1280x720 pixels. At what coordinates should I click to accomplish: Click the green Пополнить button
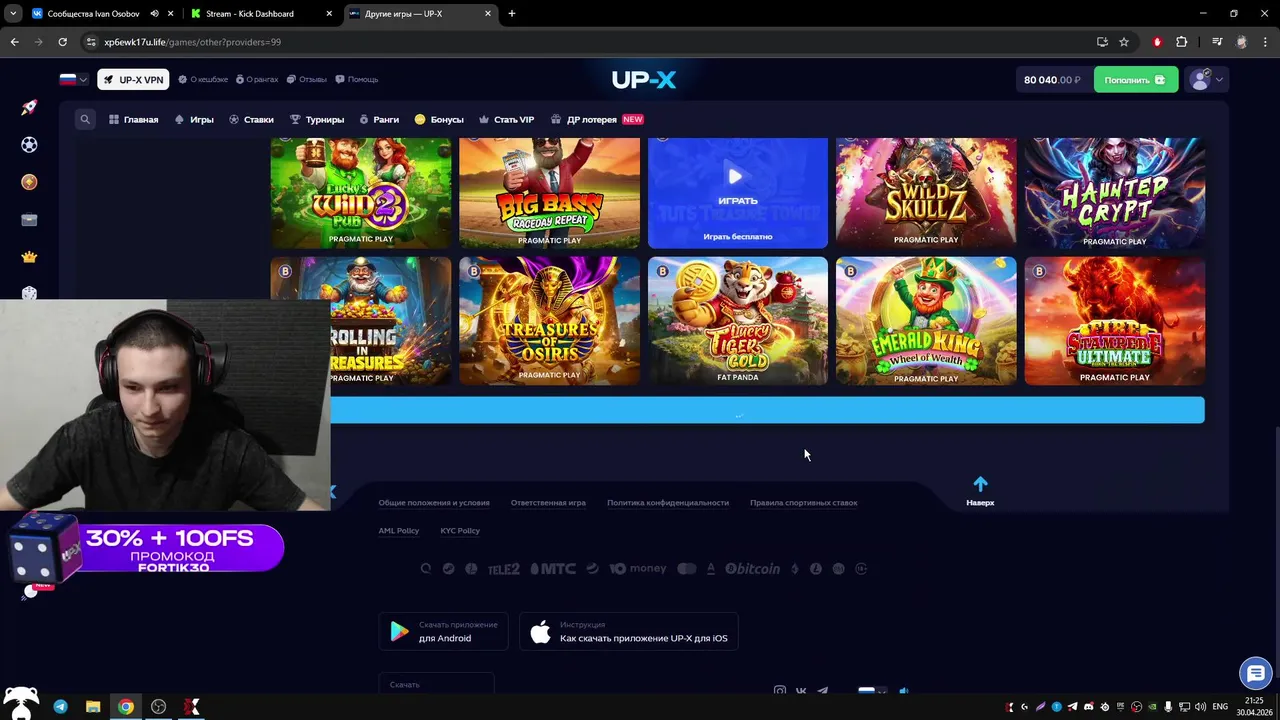point(1135,80)
